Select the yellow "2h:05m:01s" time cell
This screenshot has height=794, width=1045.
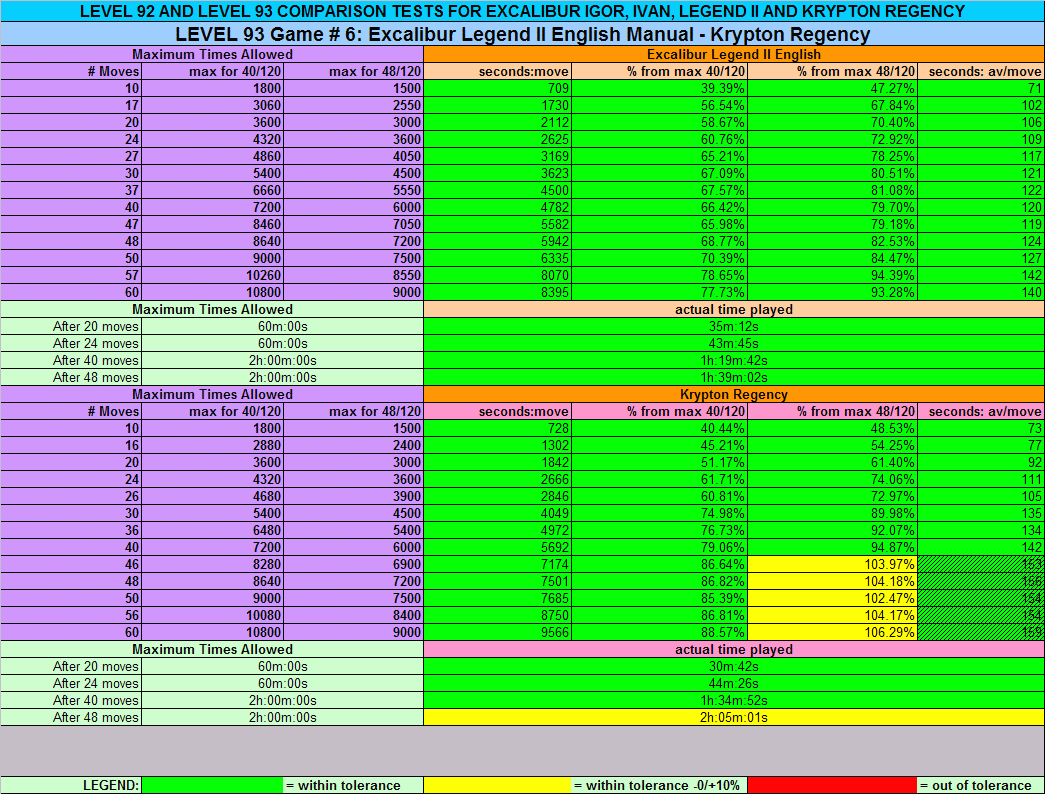(734, 717)
